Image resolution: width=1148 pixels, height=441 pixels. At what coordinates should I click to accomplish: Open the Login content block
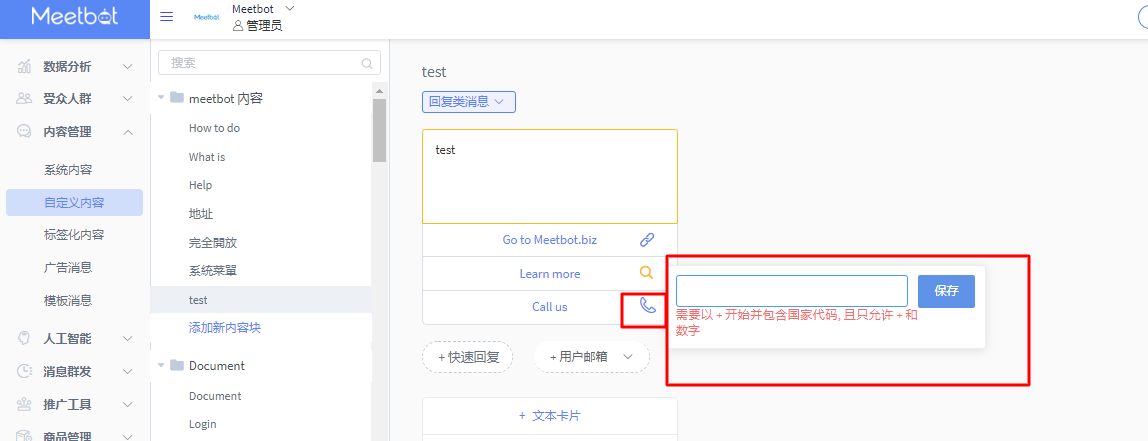pos(203,423)
